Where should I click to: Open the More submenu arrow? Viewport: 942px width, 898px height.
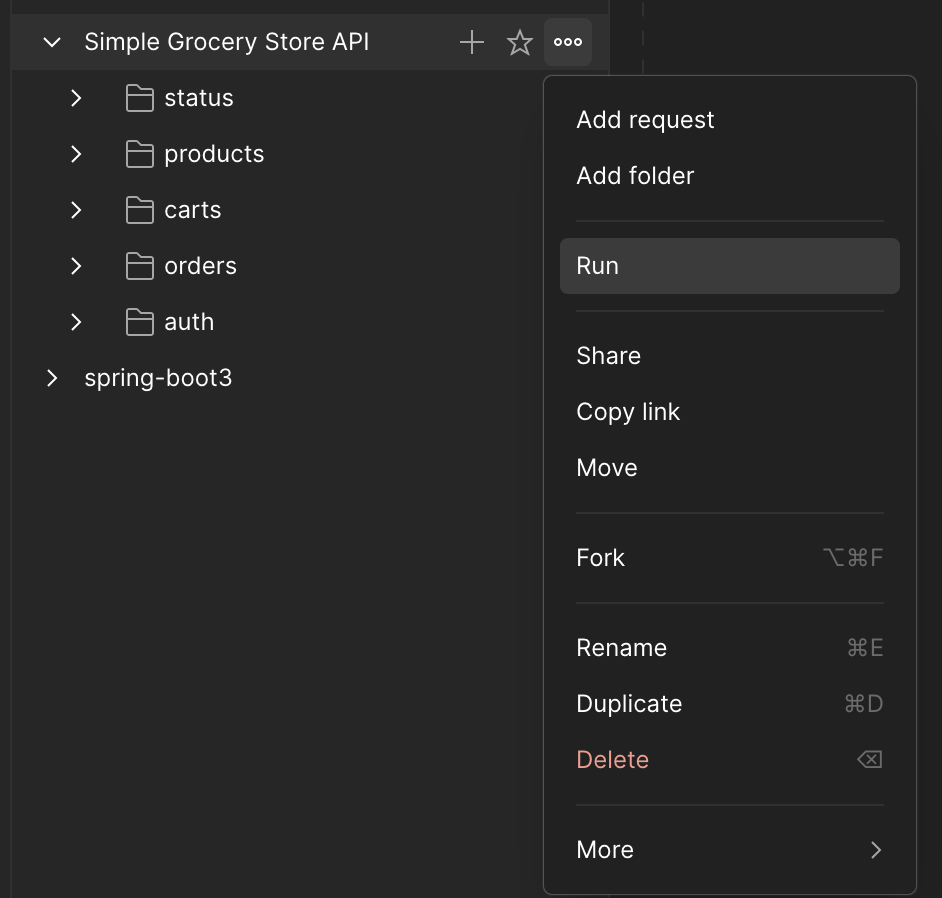pos(876,849)
